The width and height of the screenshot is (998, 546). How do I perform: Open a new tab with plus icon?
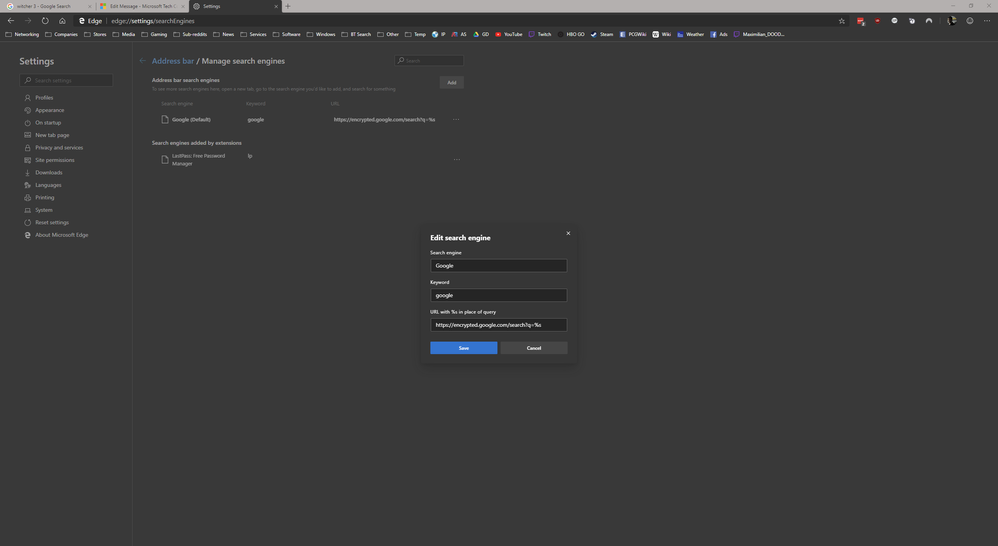[288, 6]
